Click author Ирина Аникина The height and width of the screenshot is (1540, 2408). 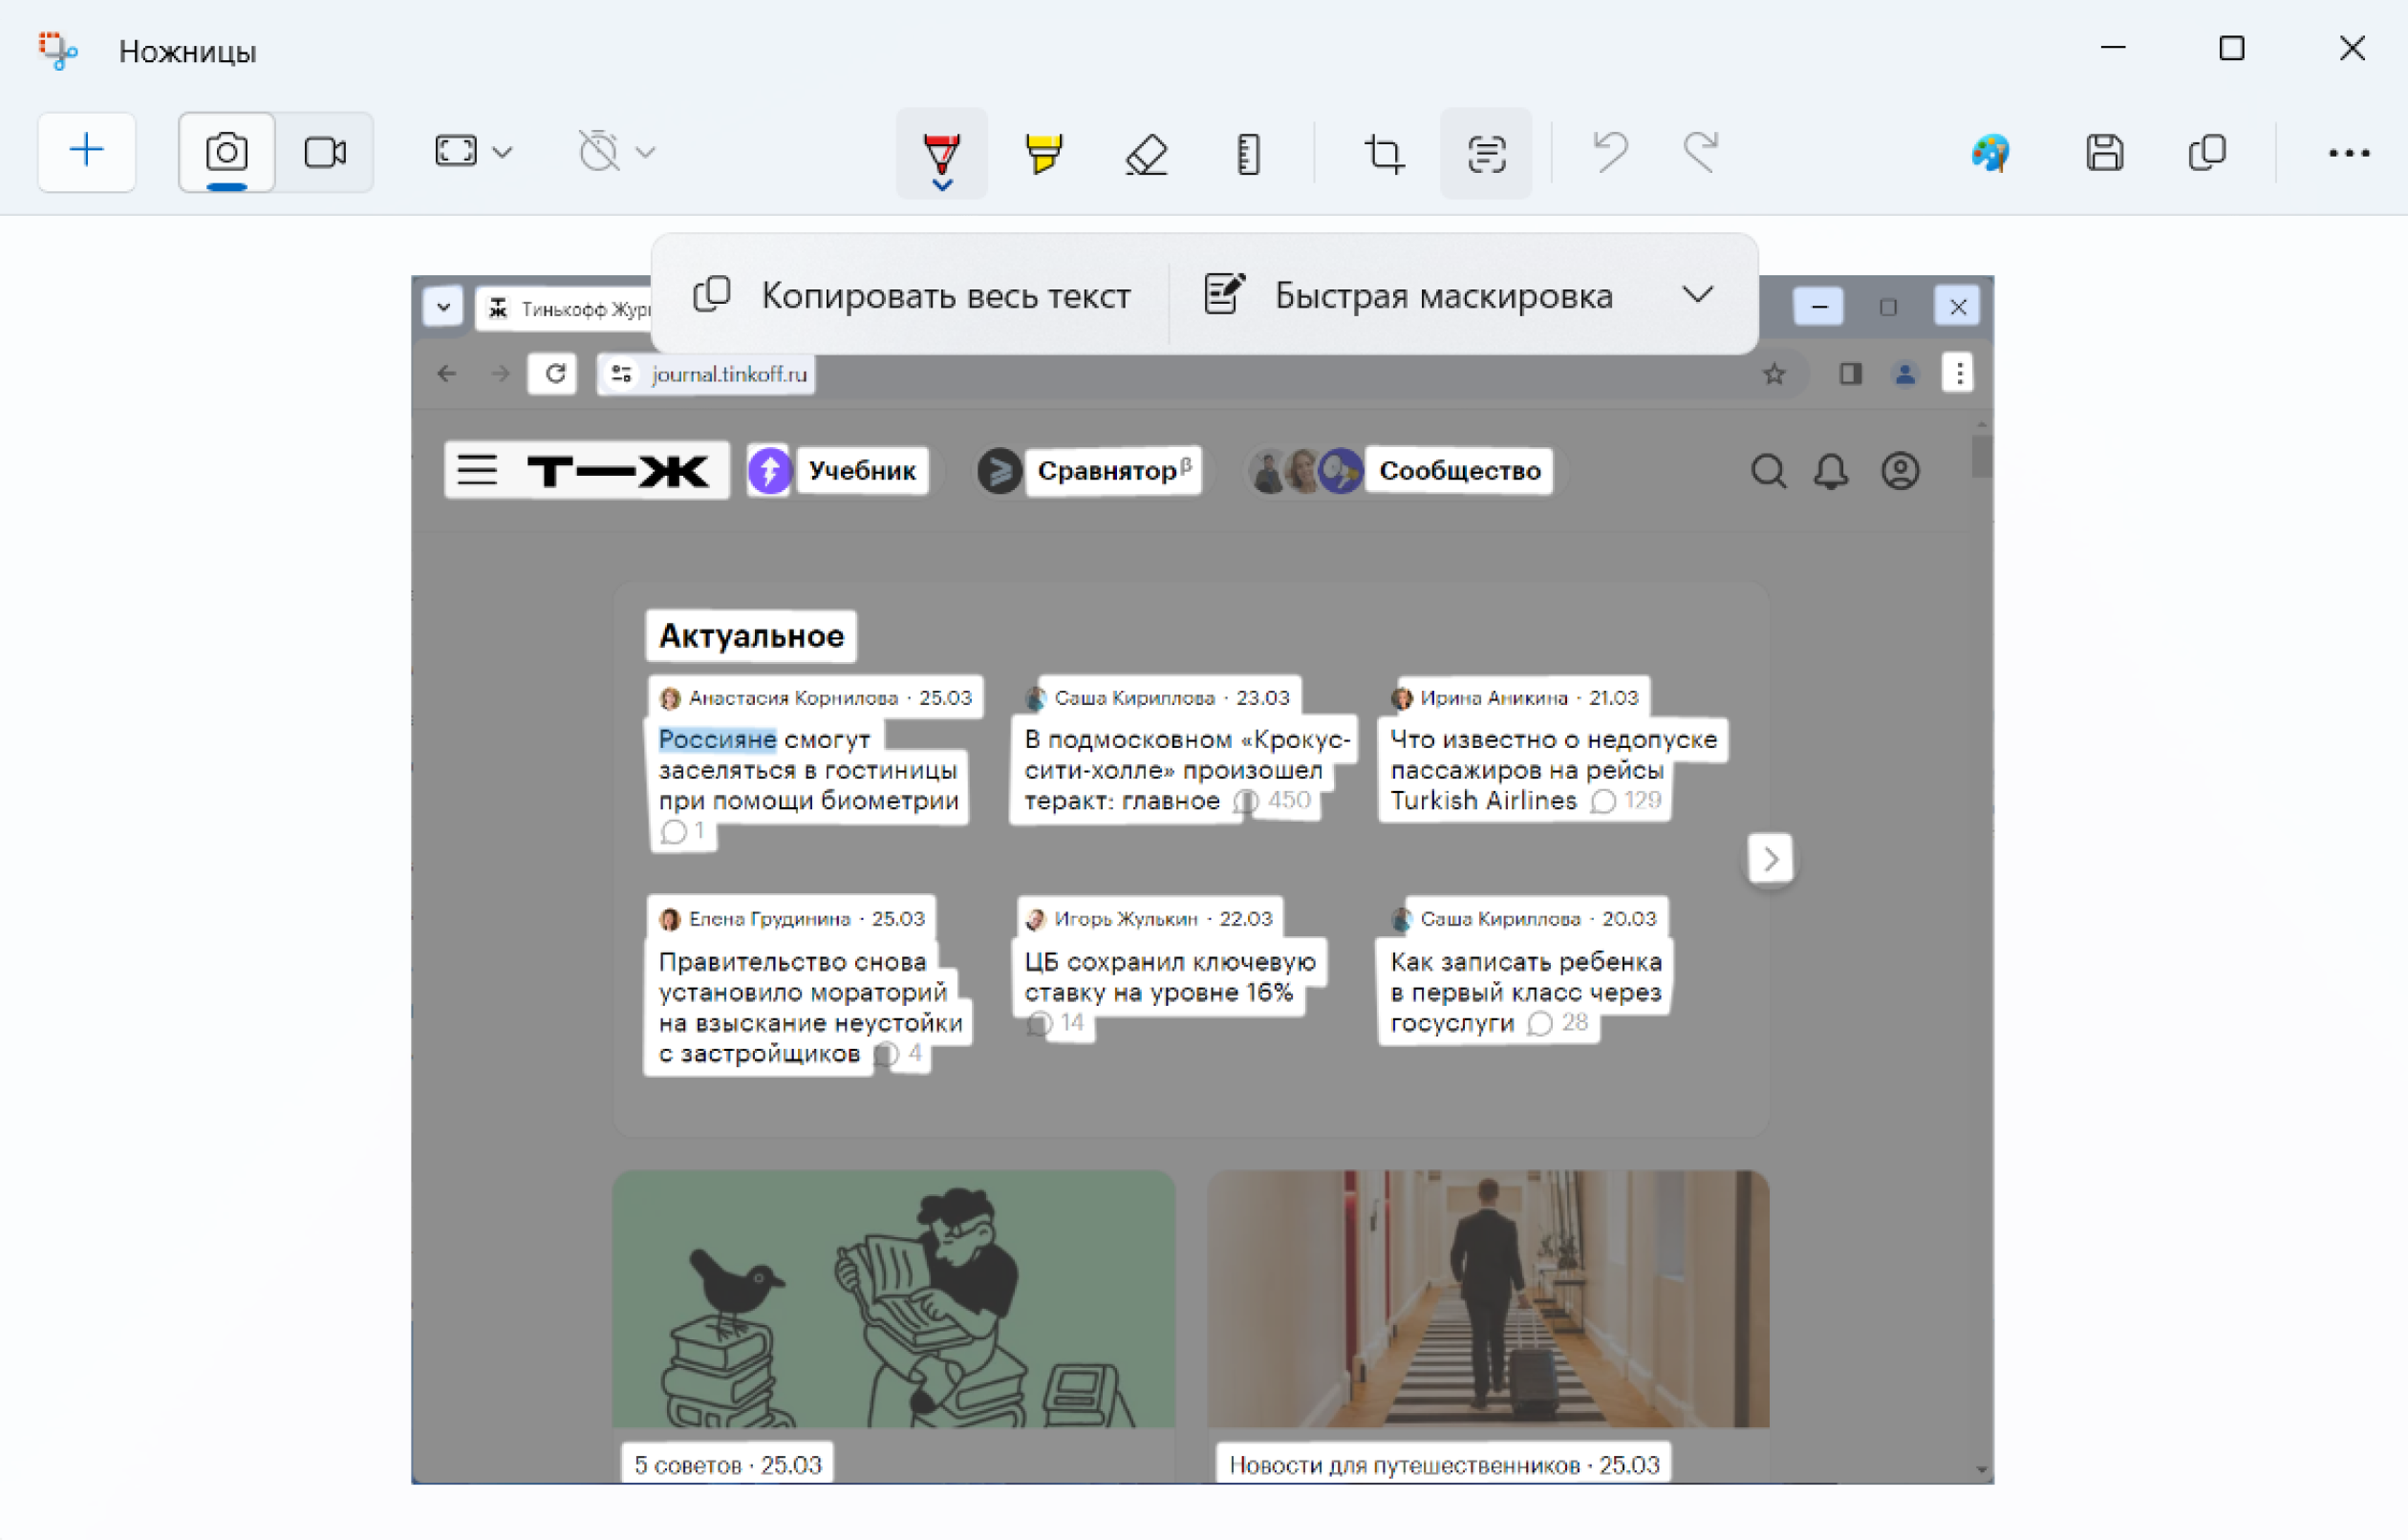(1494, 698)
